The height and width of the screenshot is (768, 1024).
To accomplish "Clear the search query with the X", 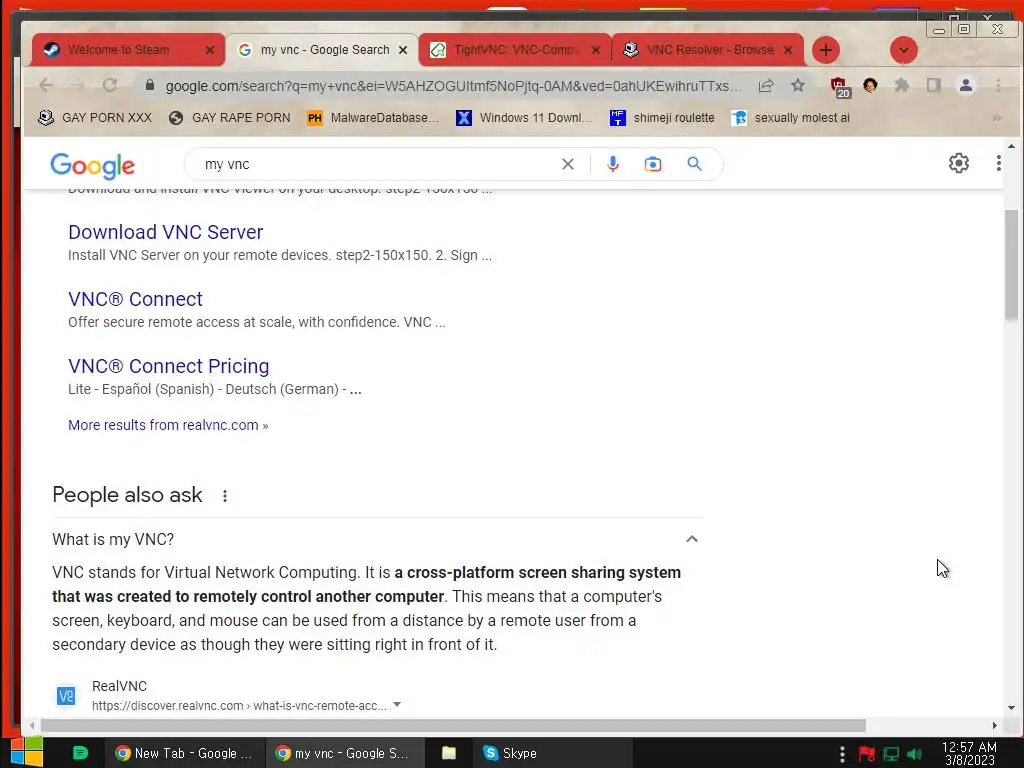I will pyautogui.click(x=568, y=164).
